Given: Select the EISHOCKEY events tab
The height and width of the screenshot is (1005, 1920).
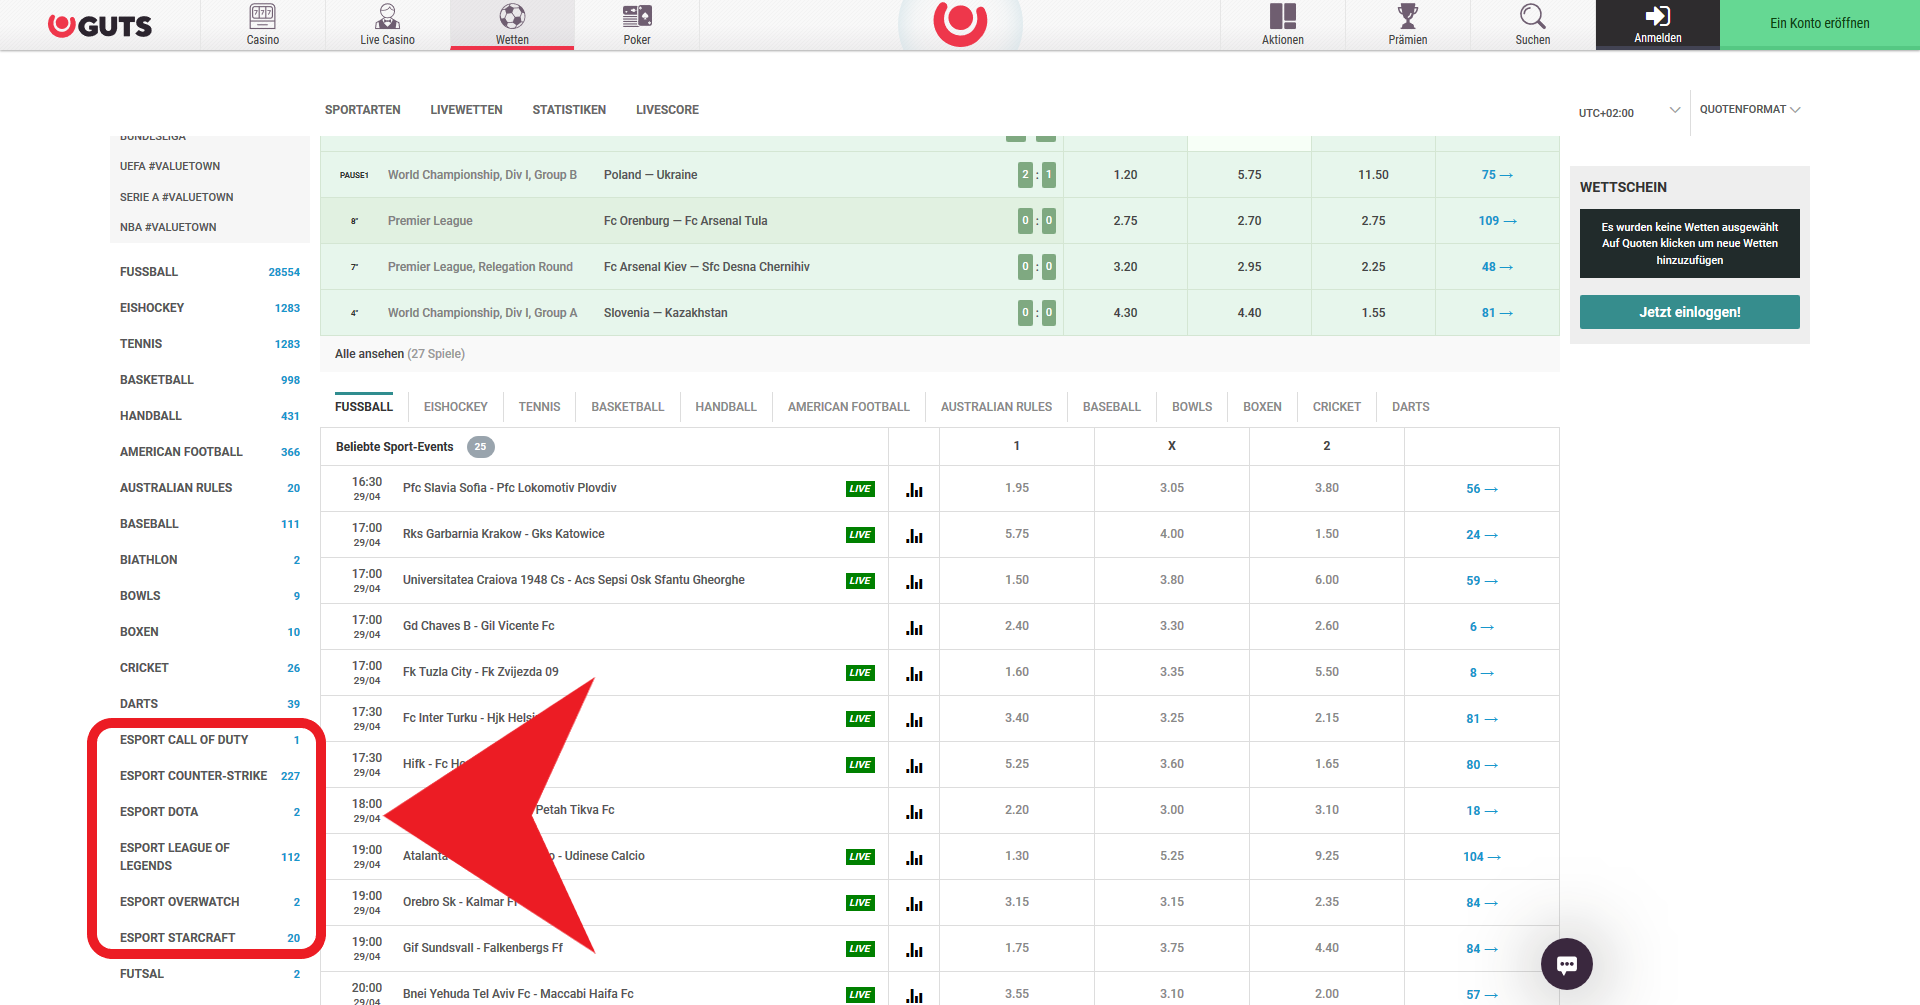Looking at the screenshot, I should (x=456, y=407).
